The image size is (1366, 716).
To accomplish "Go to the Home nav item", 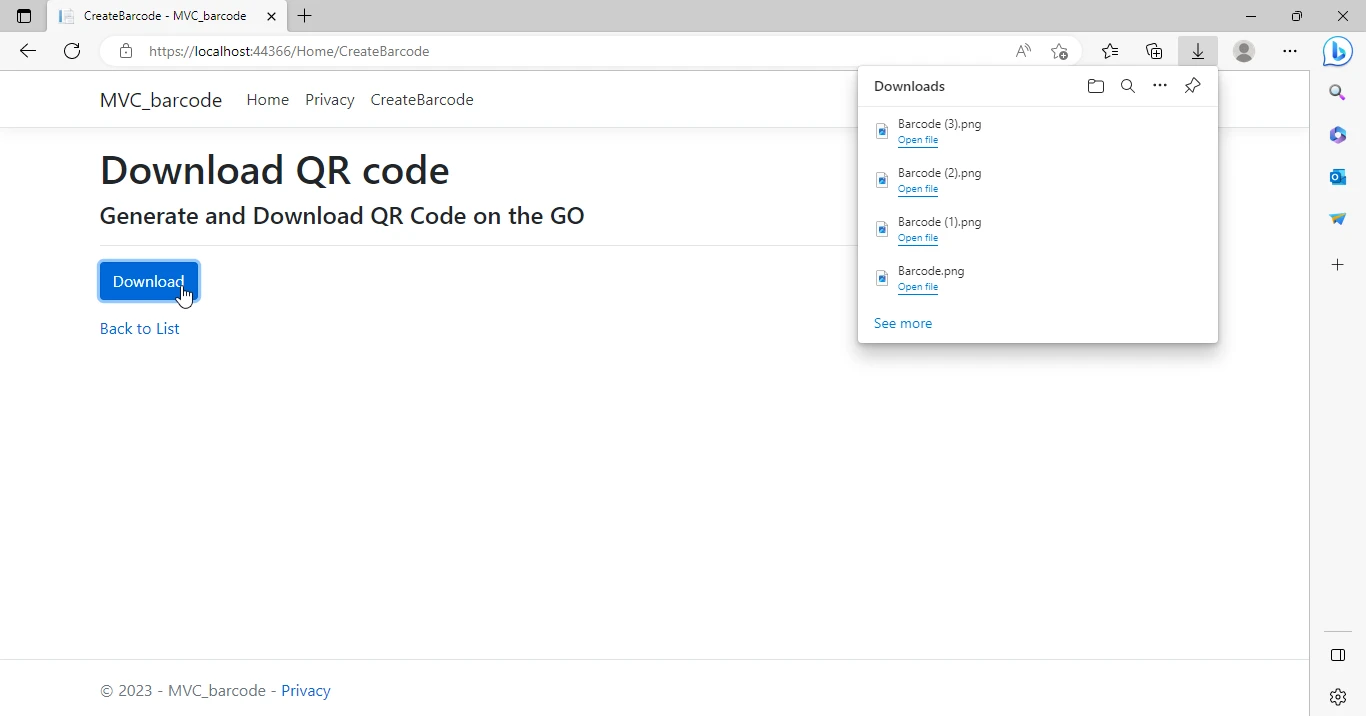I will click(268, 100).
